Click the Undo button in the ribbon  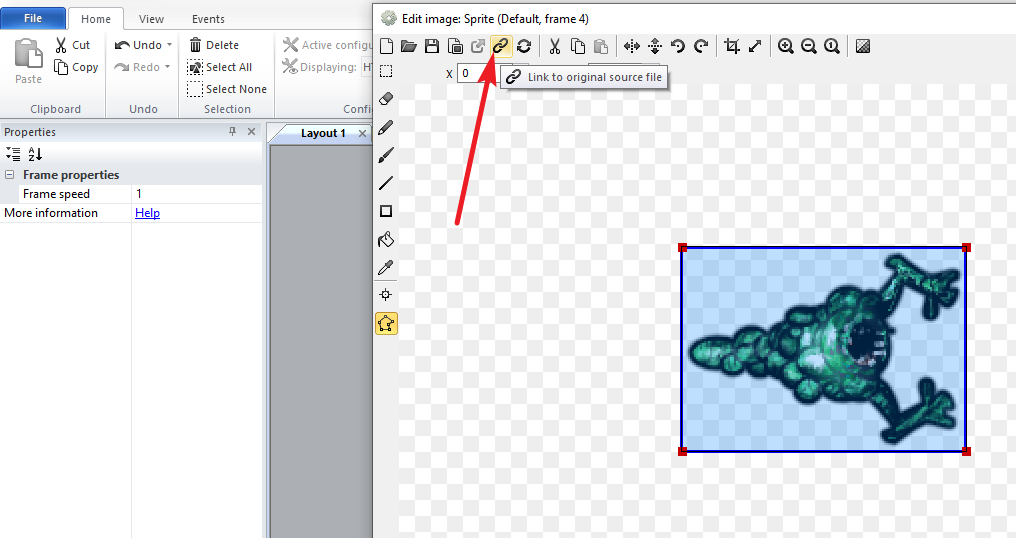click(x=138, y=45)
